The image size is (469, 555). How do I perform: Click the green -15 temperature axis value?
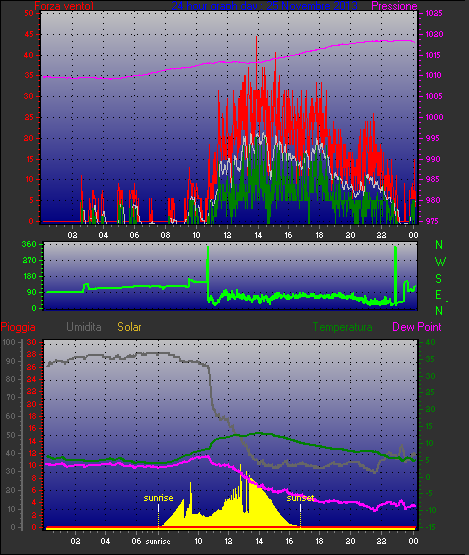pos(431,527)
